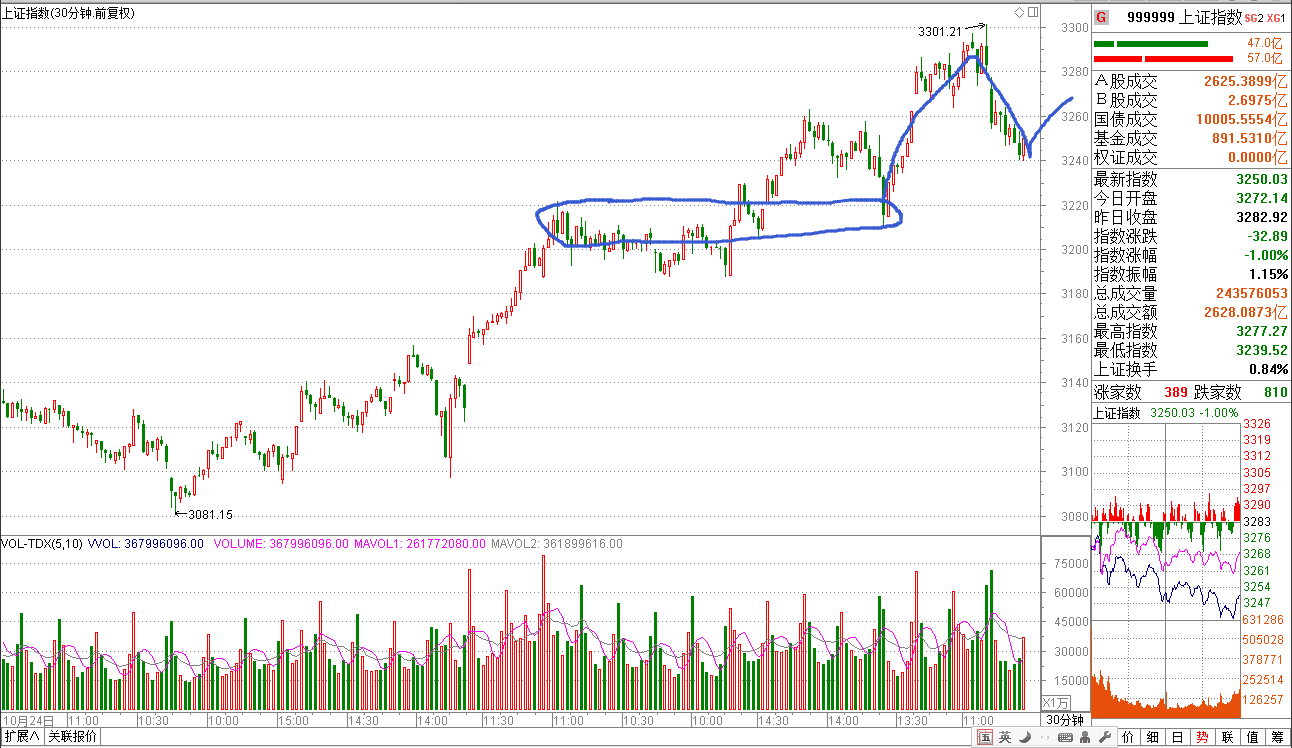Screen dimensions: 1292x748
Task: Expand the 扩展 panel at bottom left
Action: click(x=21, y=737)
